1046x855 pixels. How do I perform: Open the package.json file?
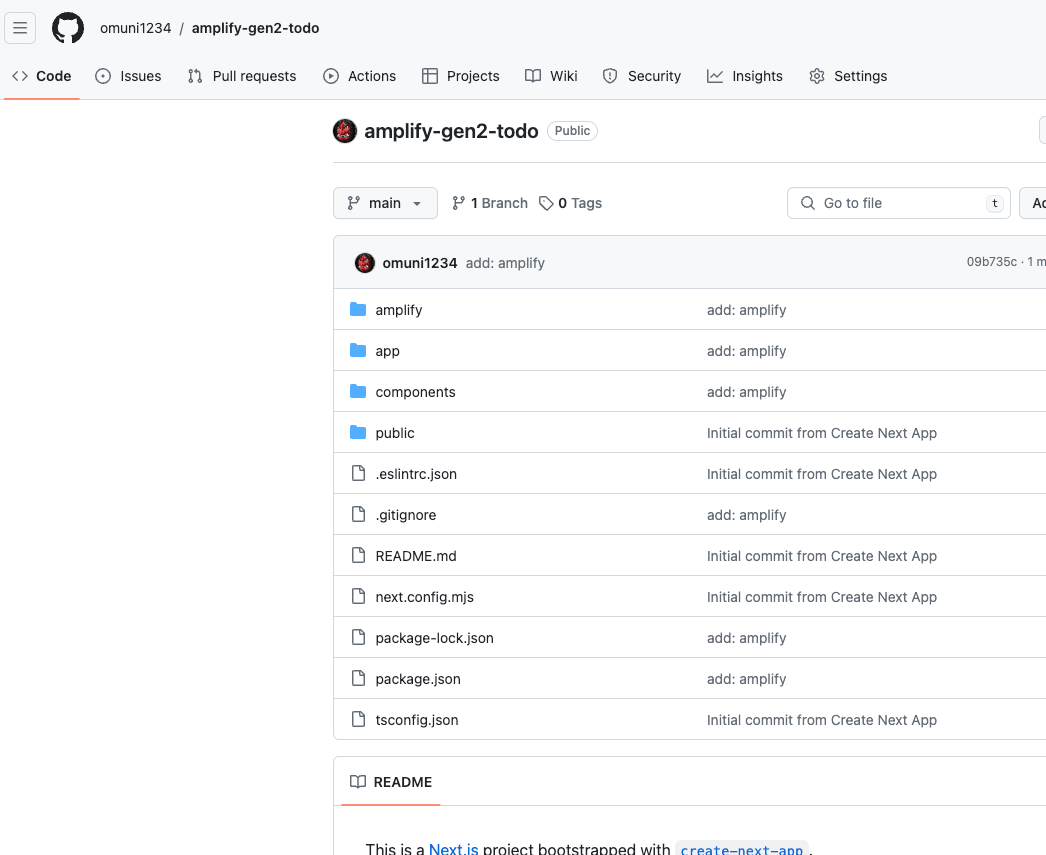point(418,679)
